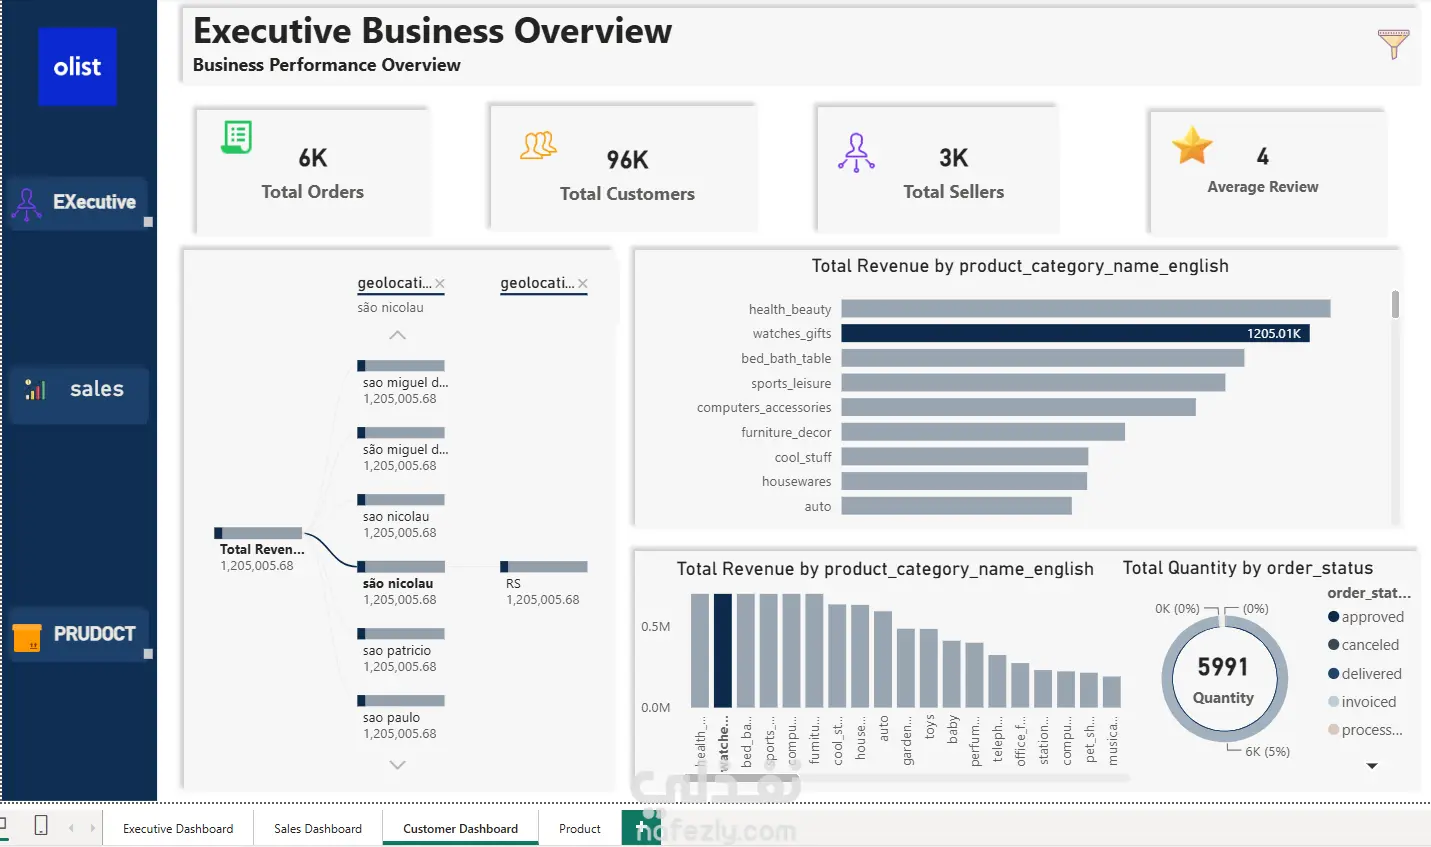Click the mobile layout phone icon

(41, 825)
